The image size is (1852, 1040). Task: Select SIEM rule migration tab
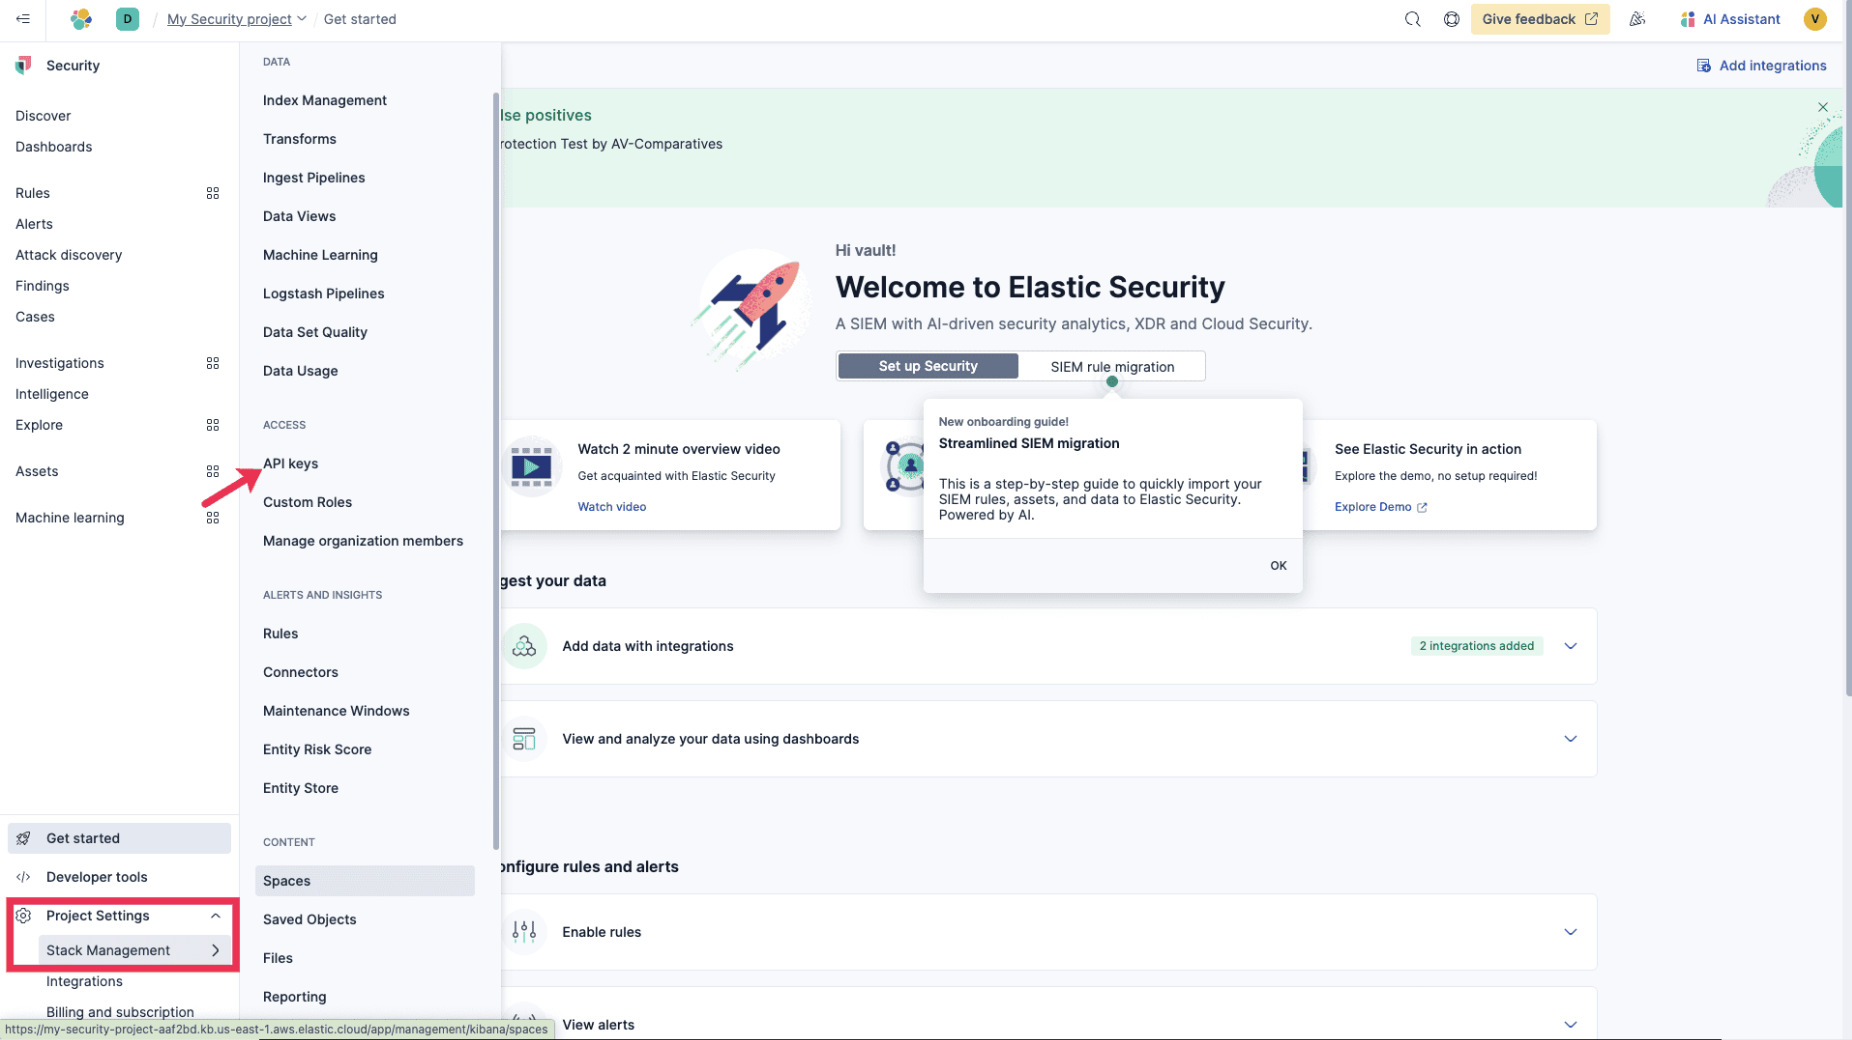click(x=1112, y=367)
